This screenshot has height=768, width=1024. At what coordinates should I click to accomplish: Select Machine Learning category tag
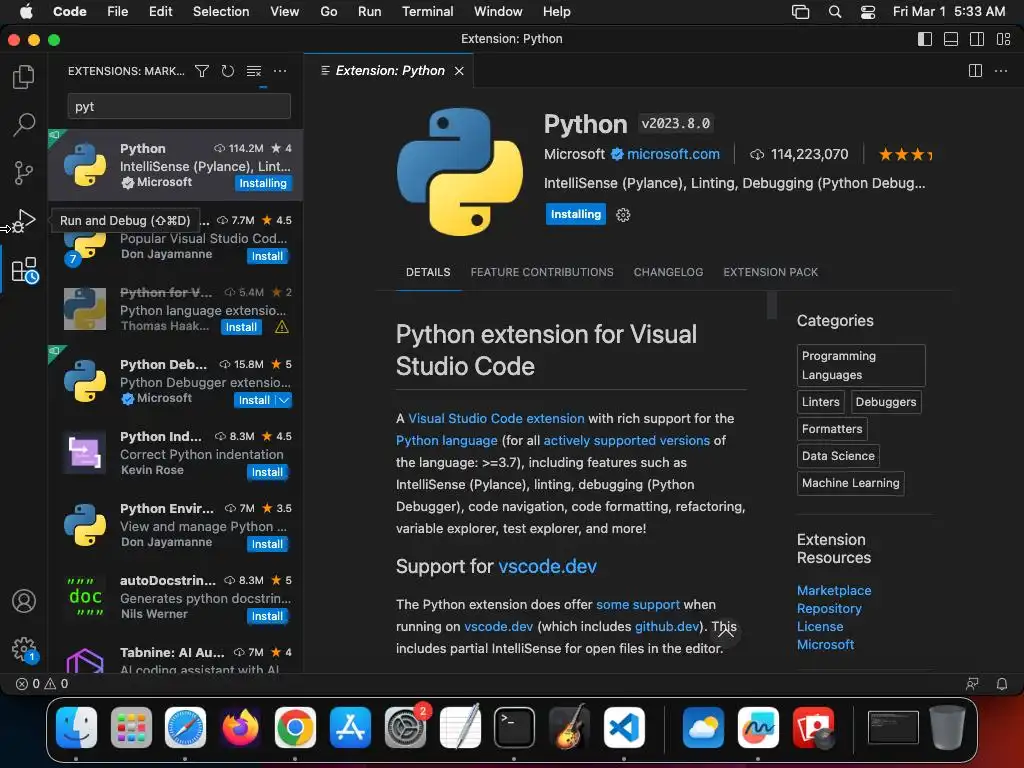tap(850, 483)
